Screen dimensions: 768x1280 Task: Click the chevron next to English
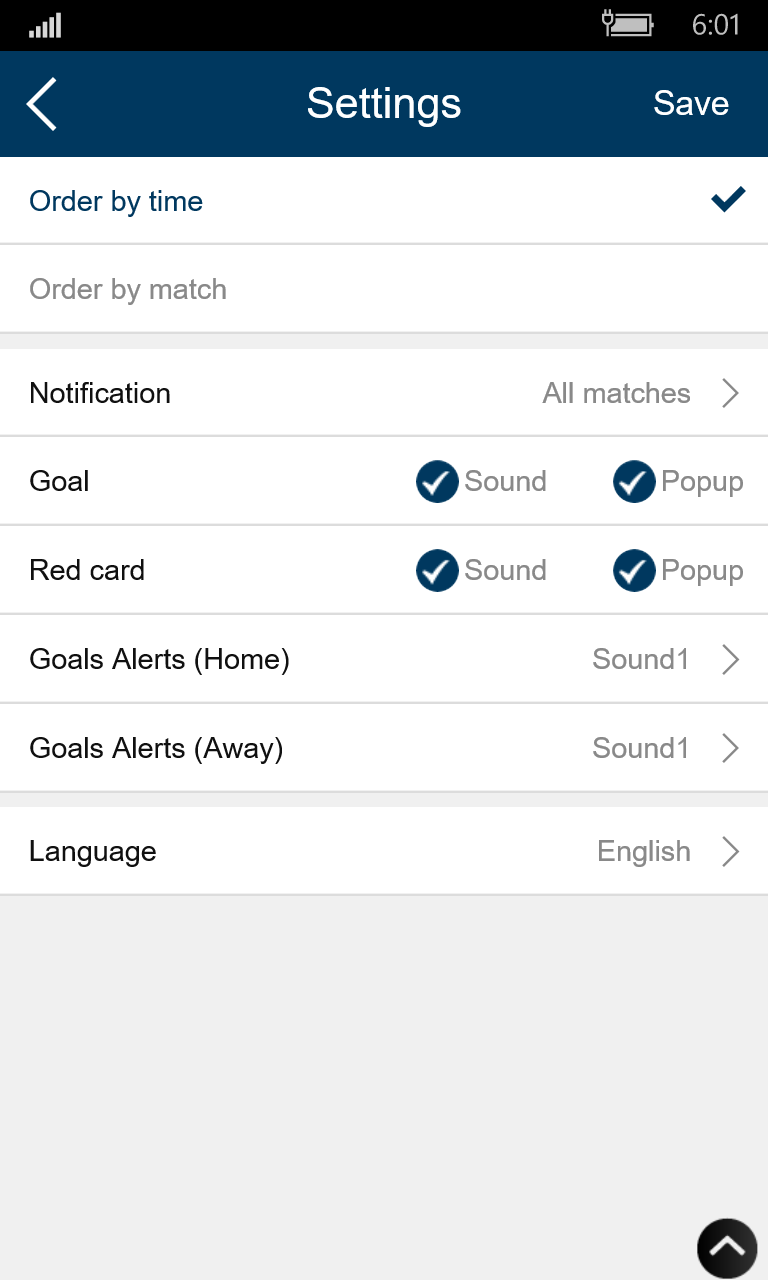coord(731,851)
